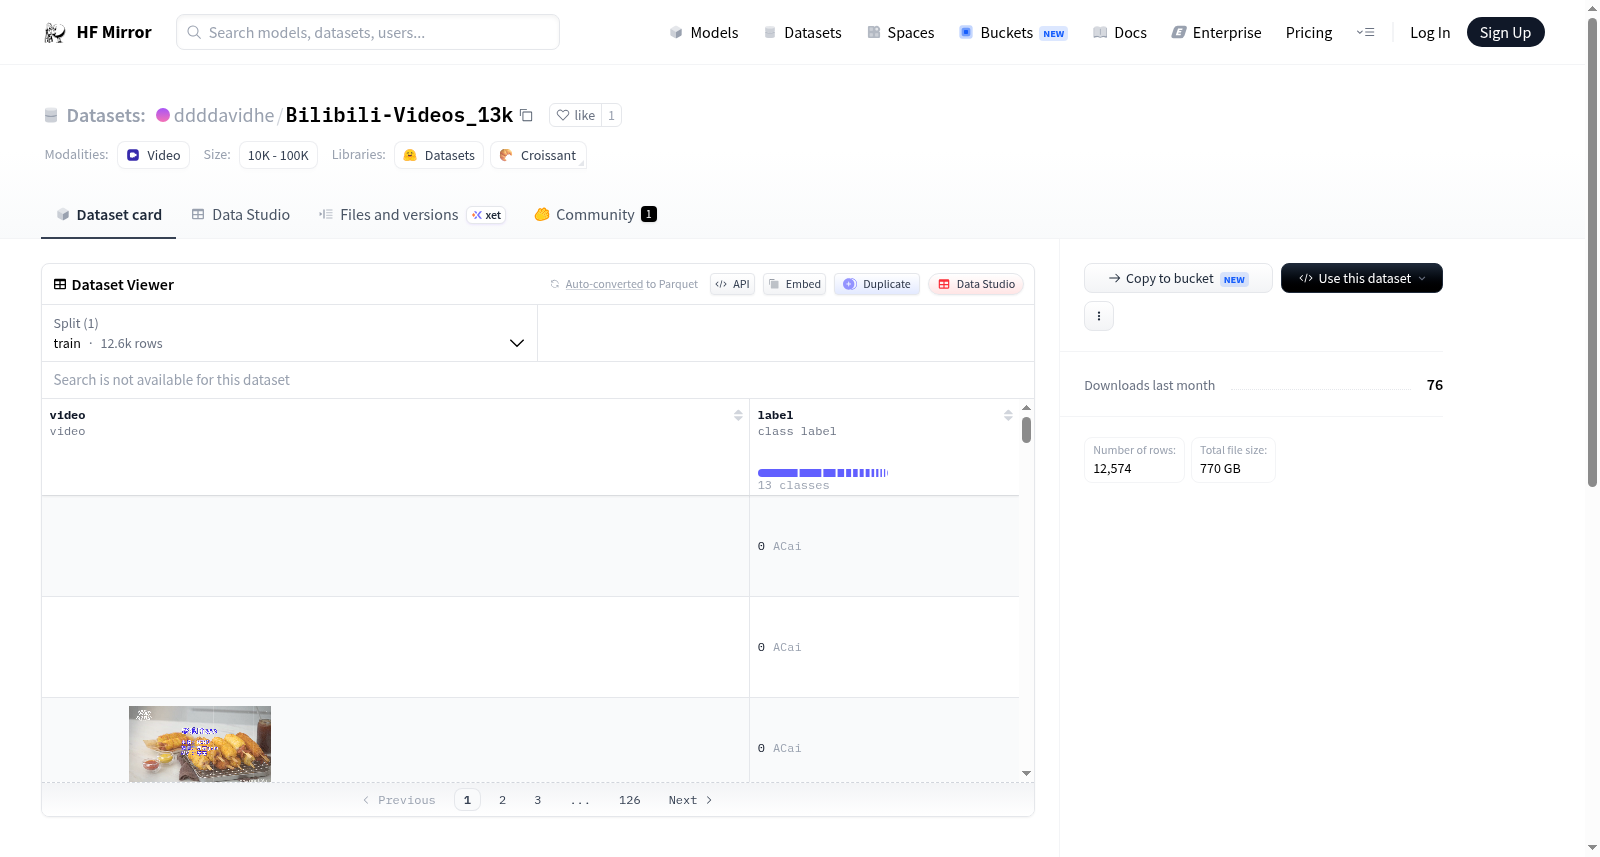Click Copy to bucket button
Image resolution: width=1600 pixels, height=857 pixels.
pos(1178,278)
